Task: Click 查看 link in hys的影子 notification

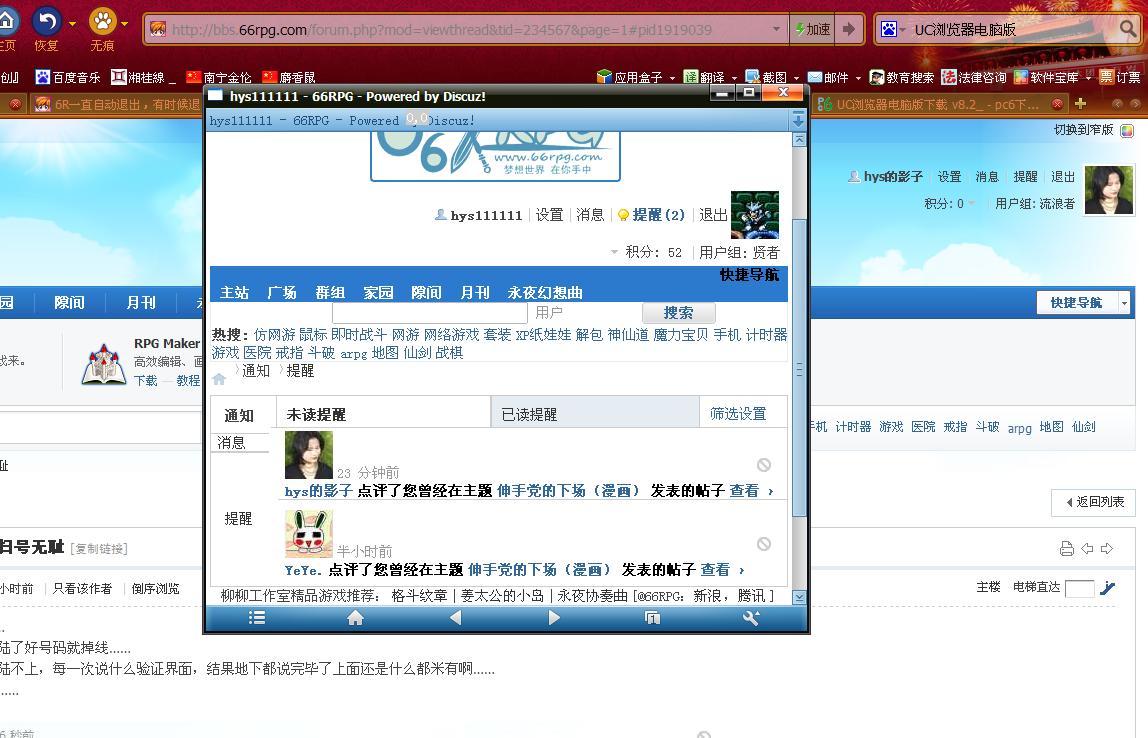Action: click(744, 491)
